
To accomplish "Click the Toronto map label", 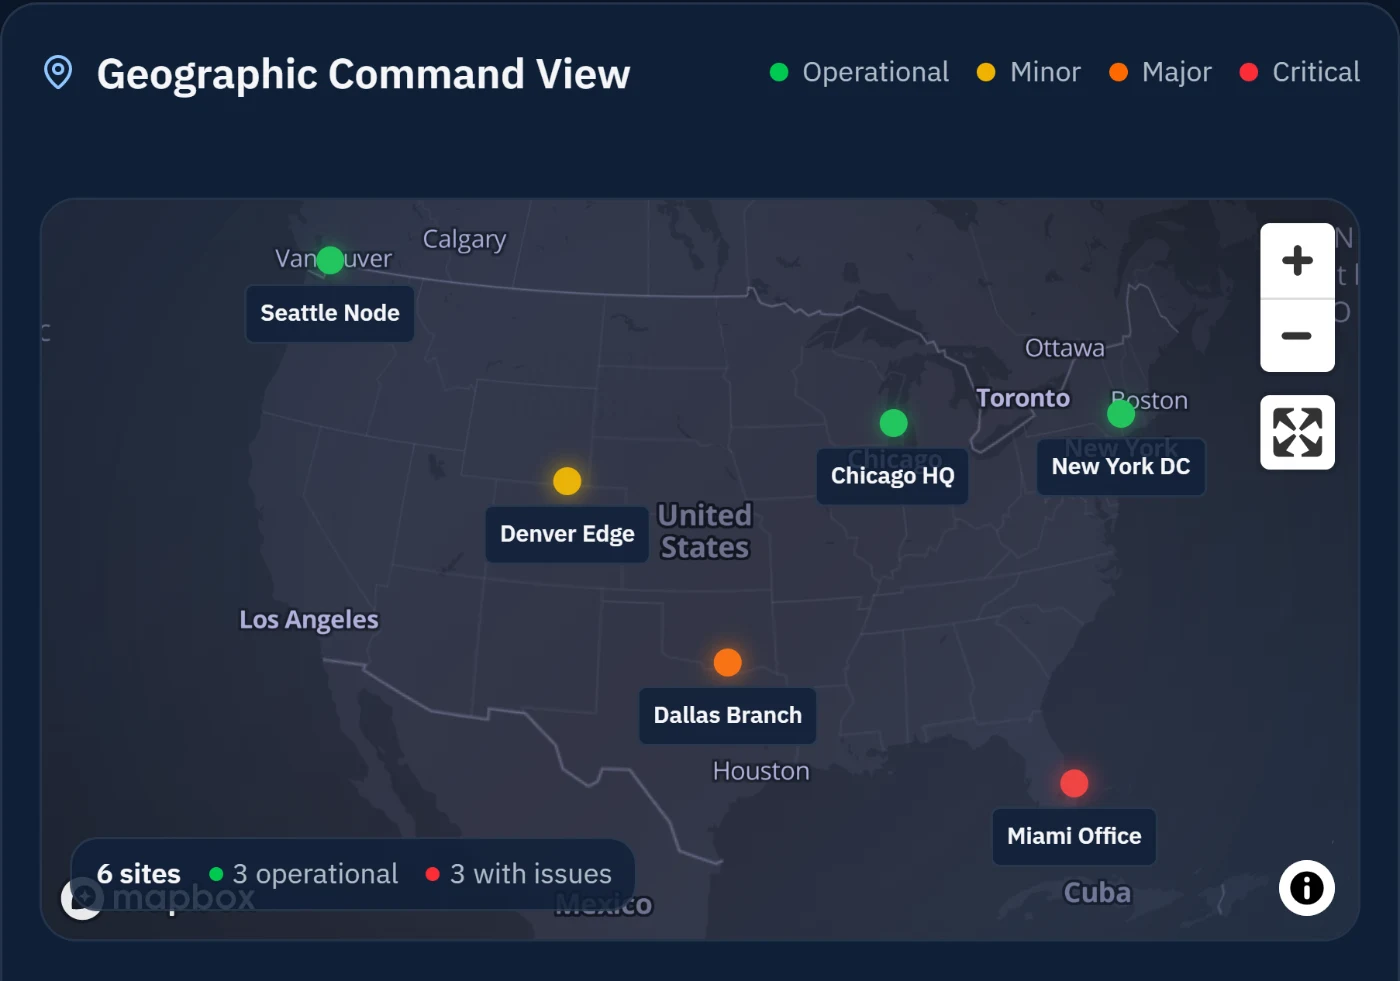I will 1023,398.
